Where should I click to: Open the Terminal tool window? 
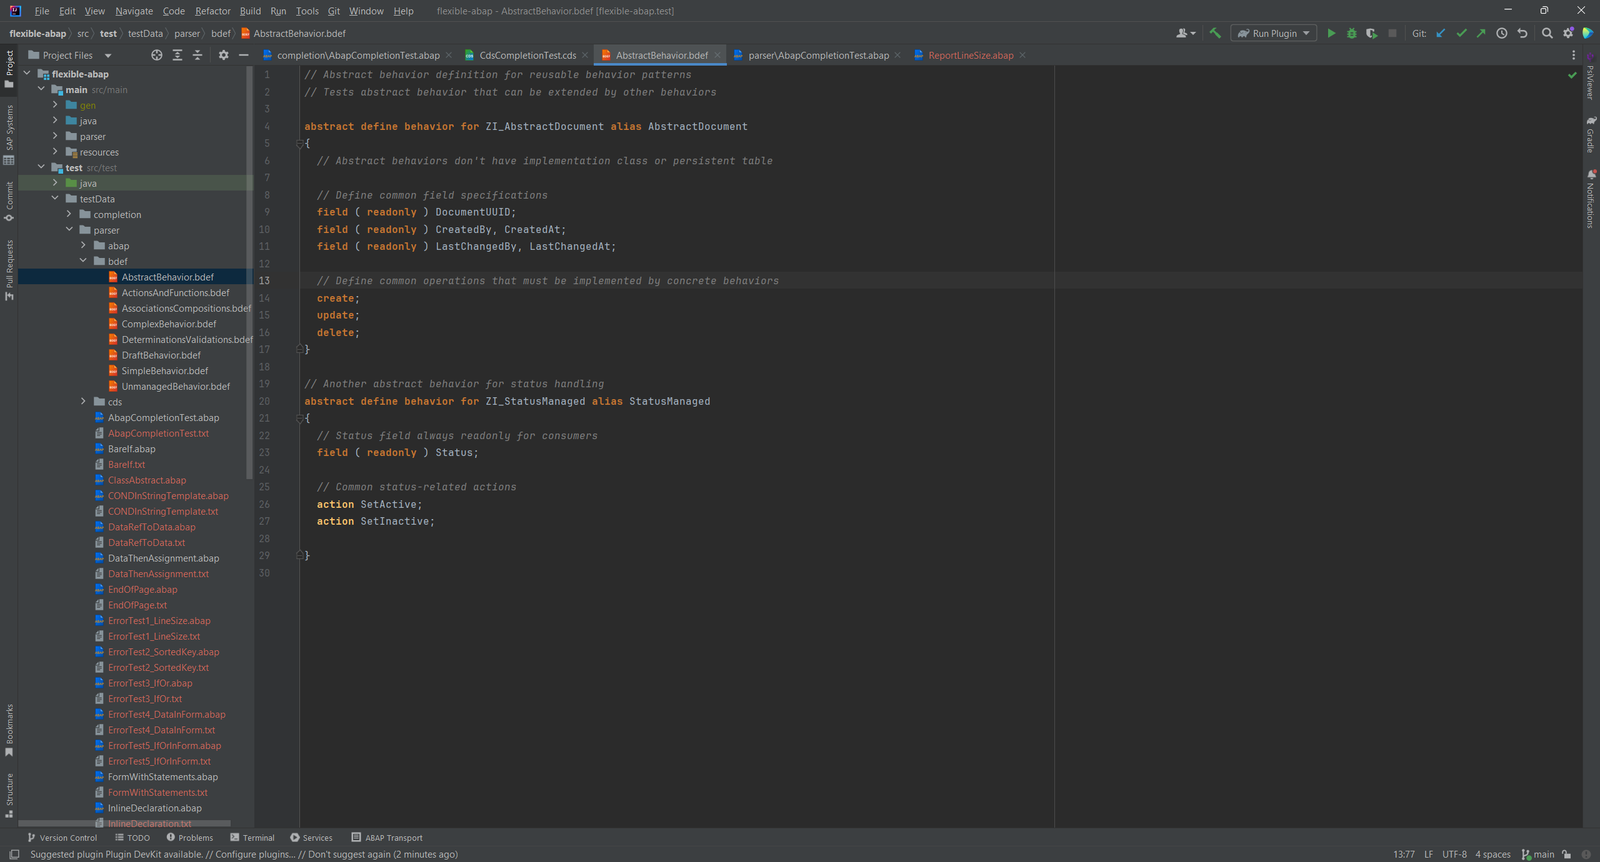(x=252, y=838)
